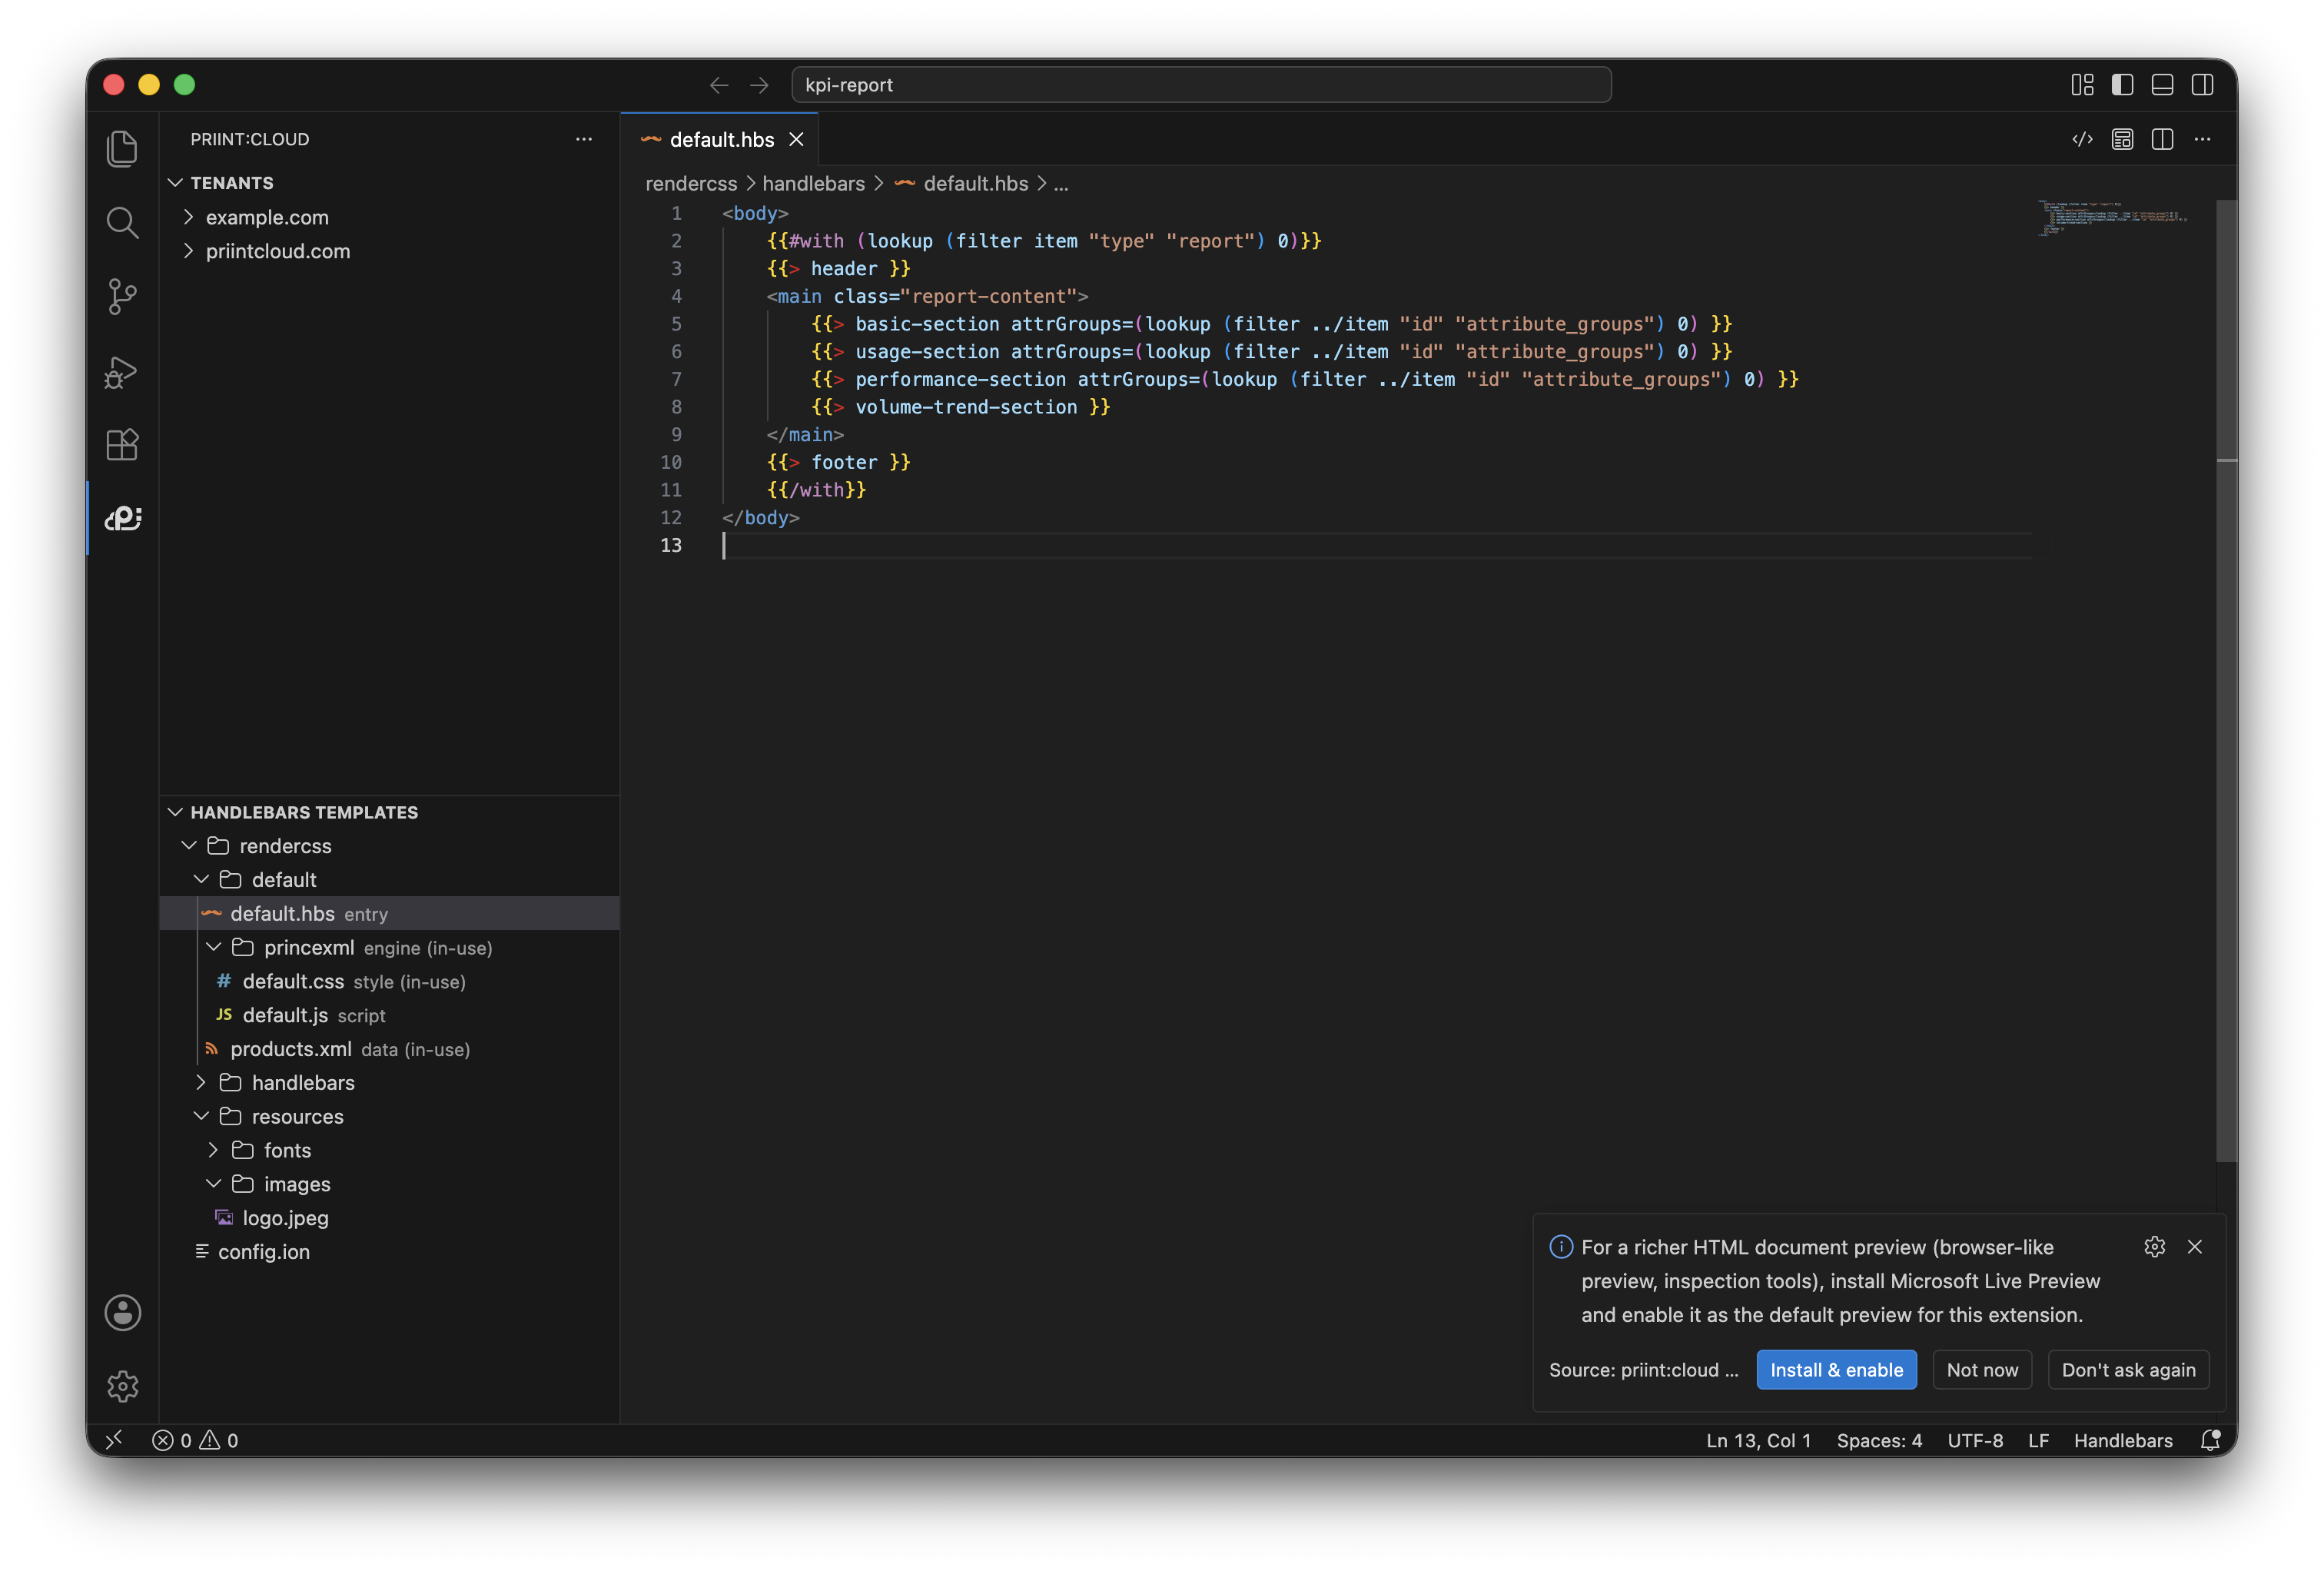Collapse the TENANTS section
The image size is (2324, 1571).
tap(389, 183)
